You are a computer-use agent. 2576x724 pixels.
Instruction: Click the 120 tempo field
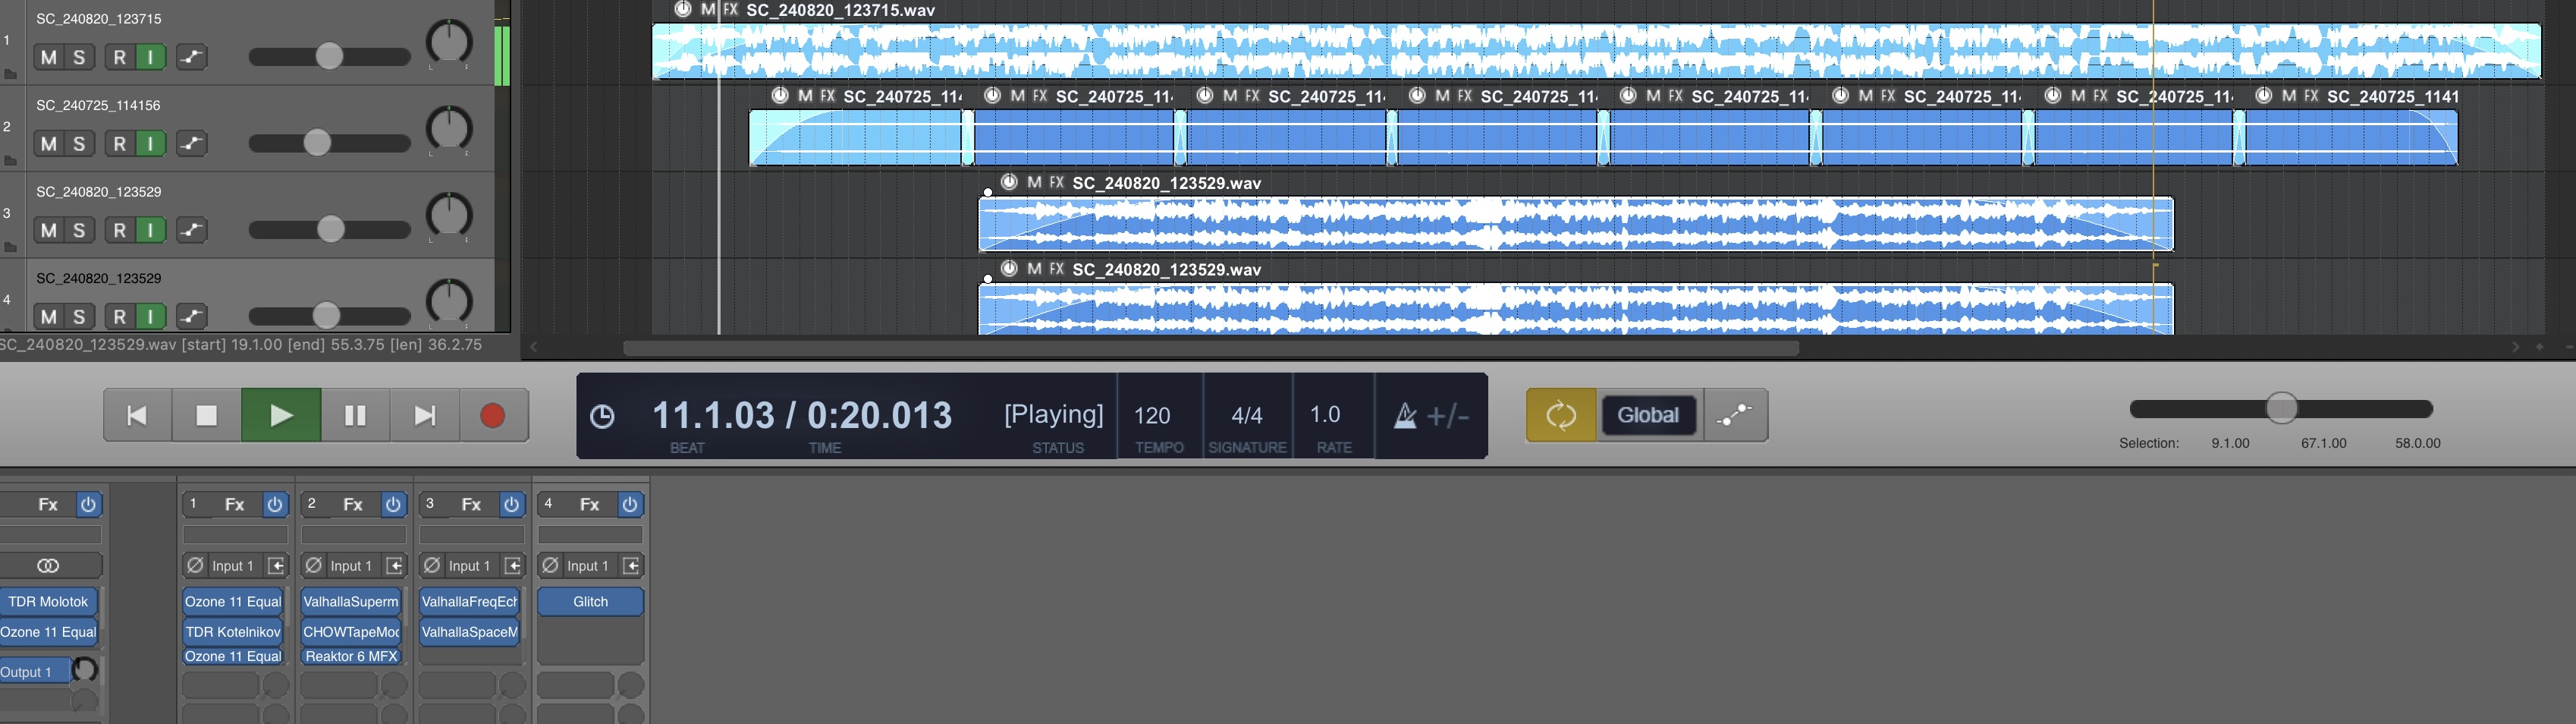(x=1152, y=415)
